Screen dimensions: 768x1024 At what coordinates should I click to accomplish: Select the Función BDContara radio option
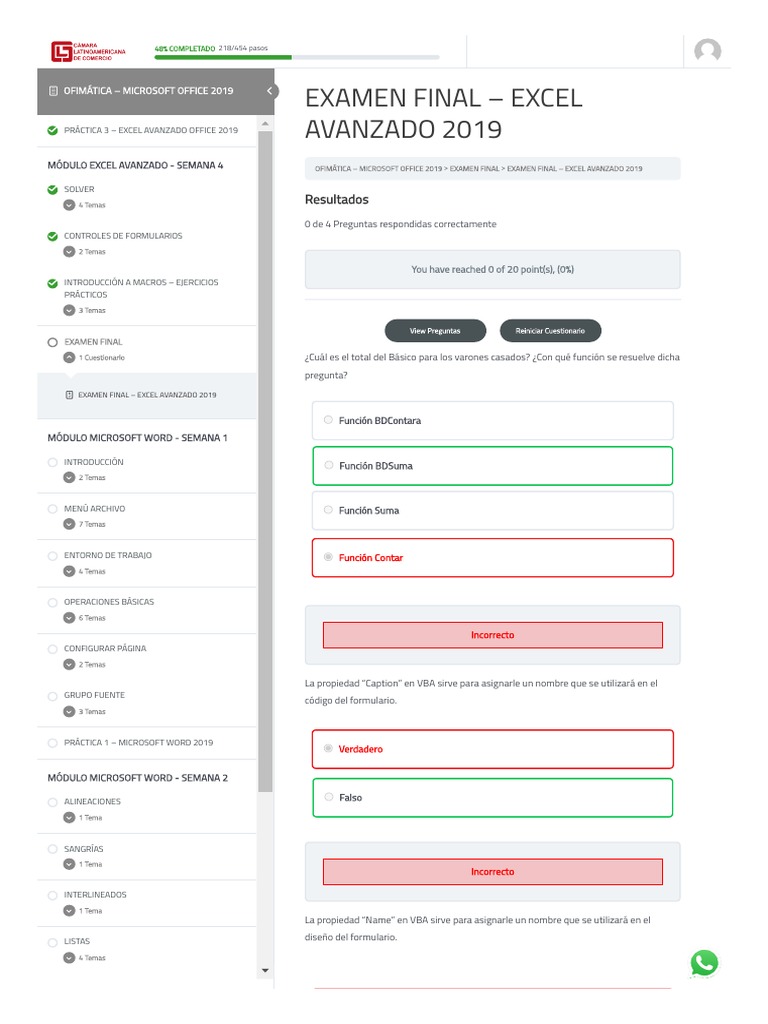pos(328,420)
